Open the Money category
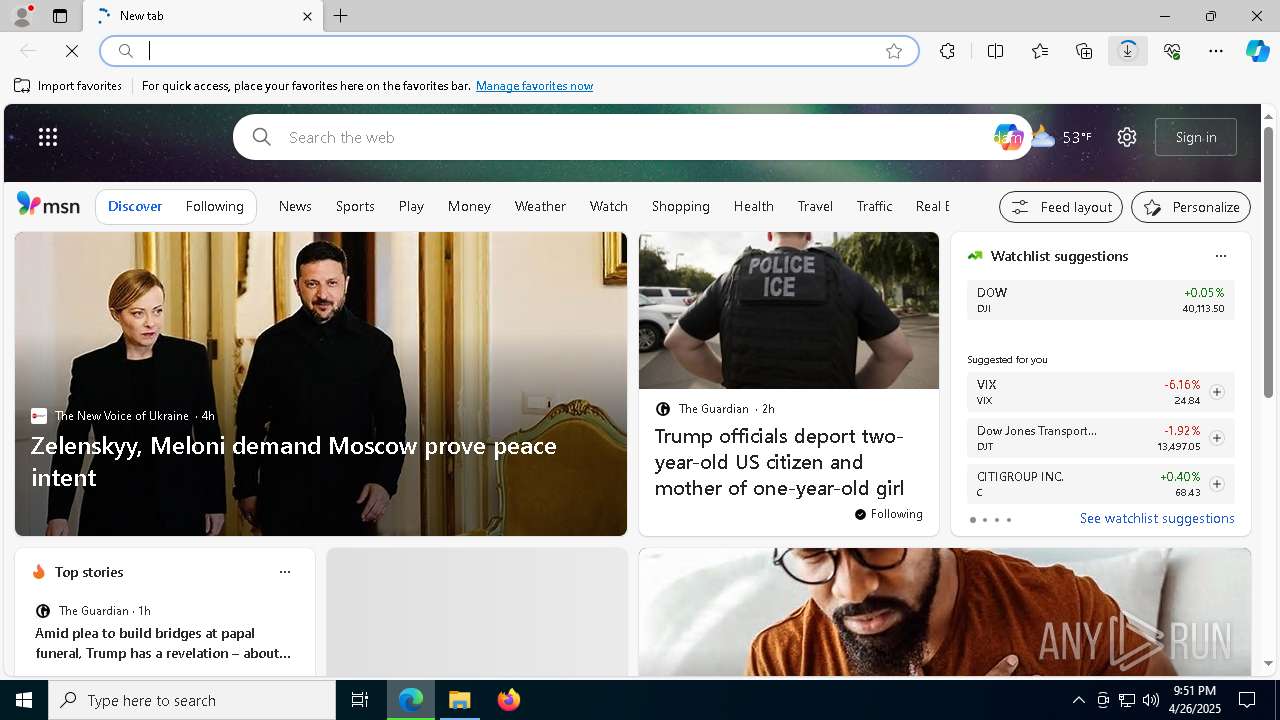This screenshot has height=720, width=1280. 469,206
